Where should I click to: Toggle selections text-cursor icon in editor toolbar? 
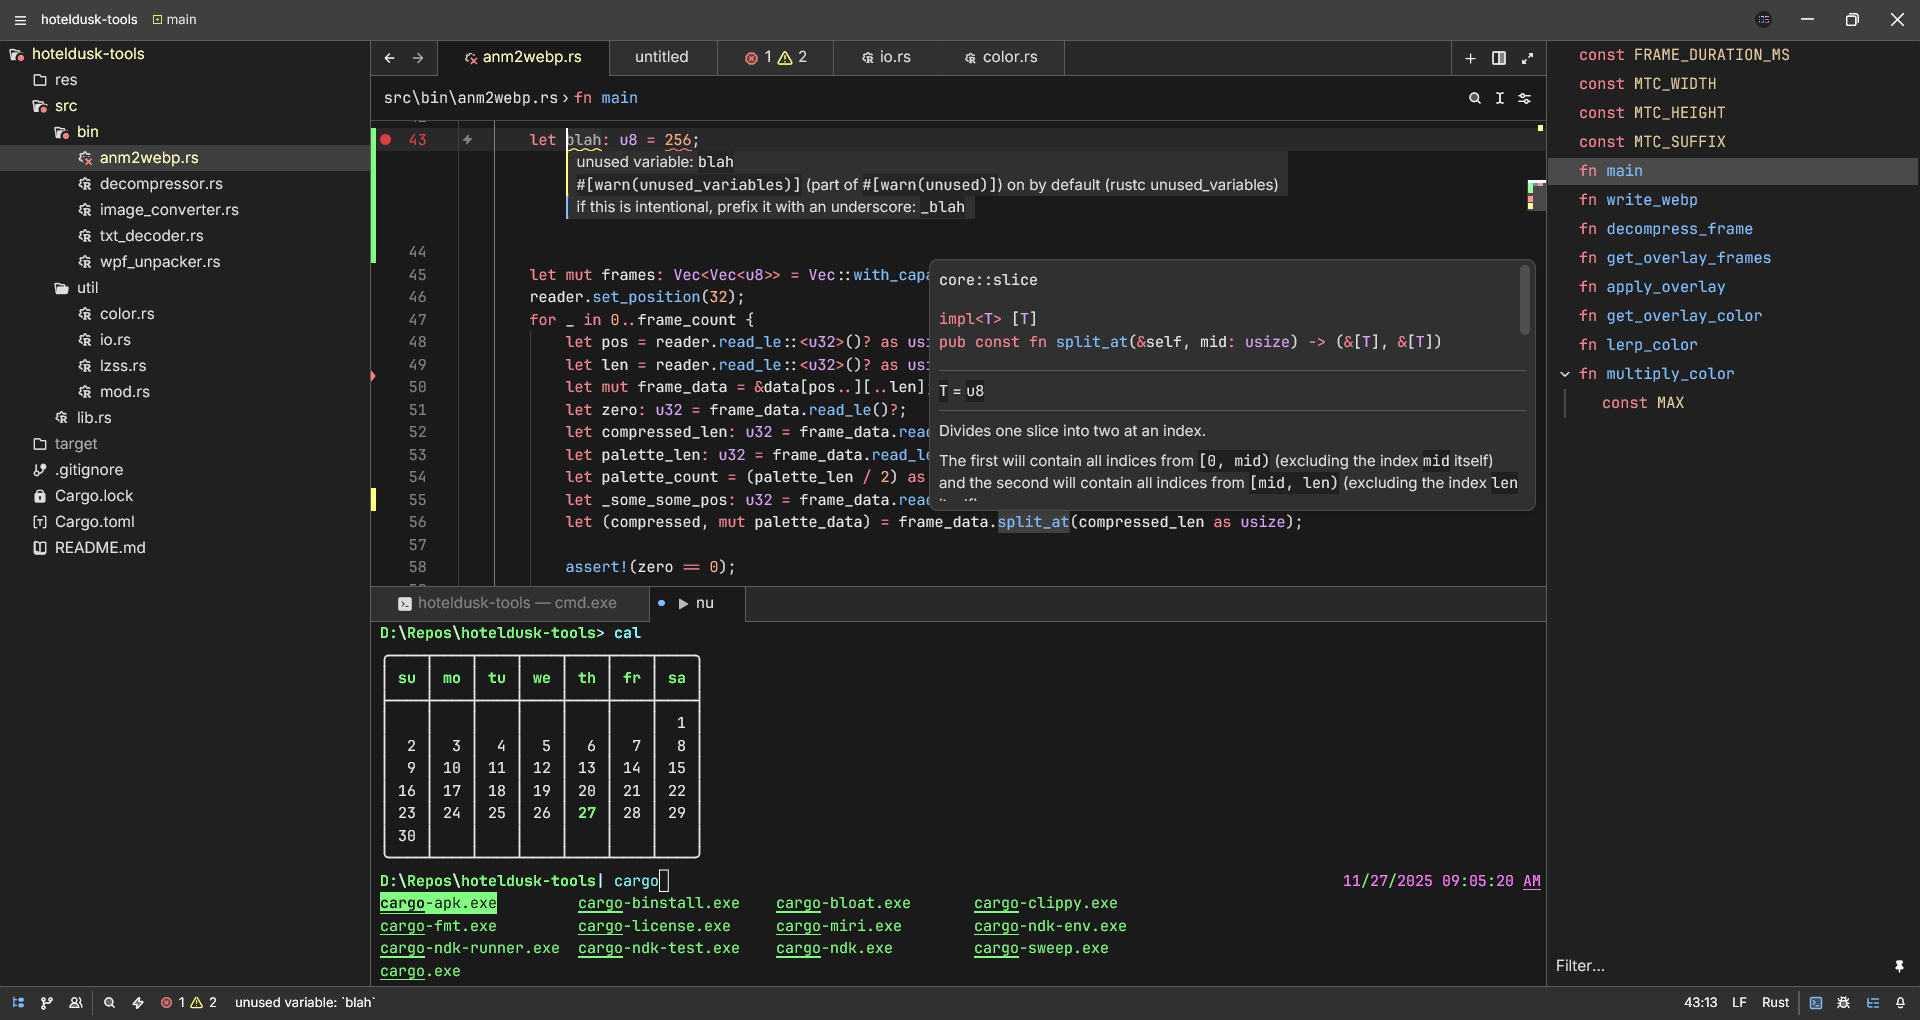1499,98
